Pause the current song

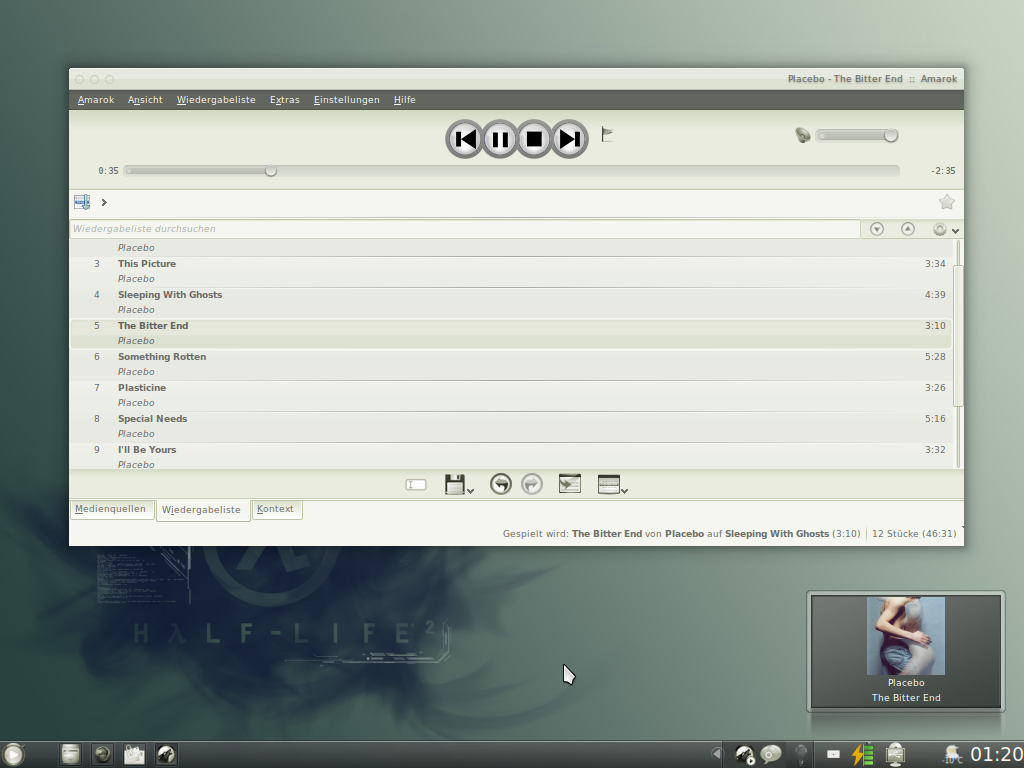pyautogui.click(x=500, y=139)
